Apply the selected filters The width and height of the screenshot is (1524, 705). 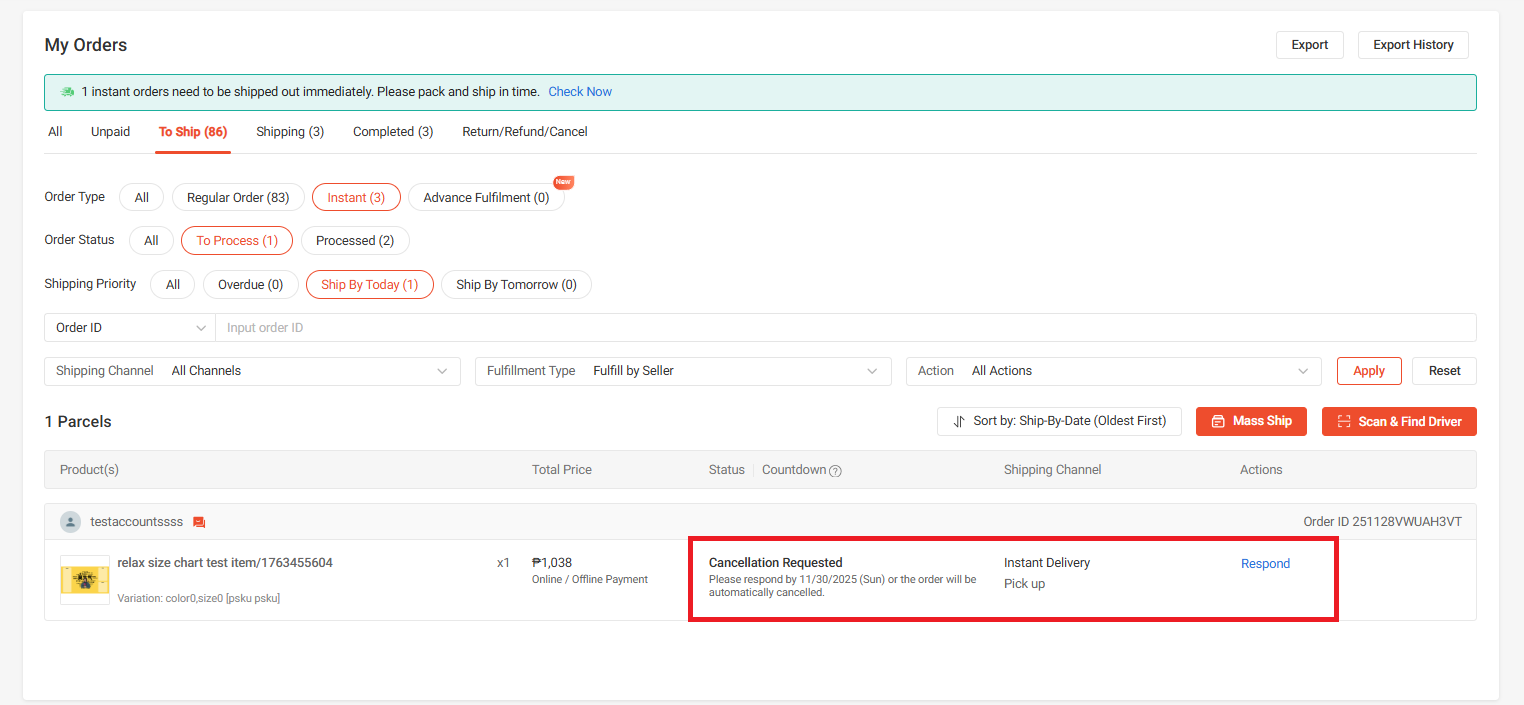point(1369,371)
